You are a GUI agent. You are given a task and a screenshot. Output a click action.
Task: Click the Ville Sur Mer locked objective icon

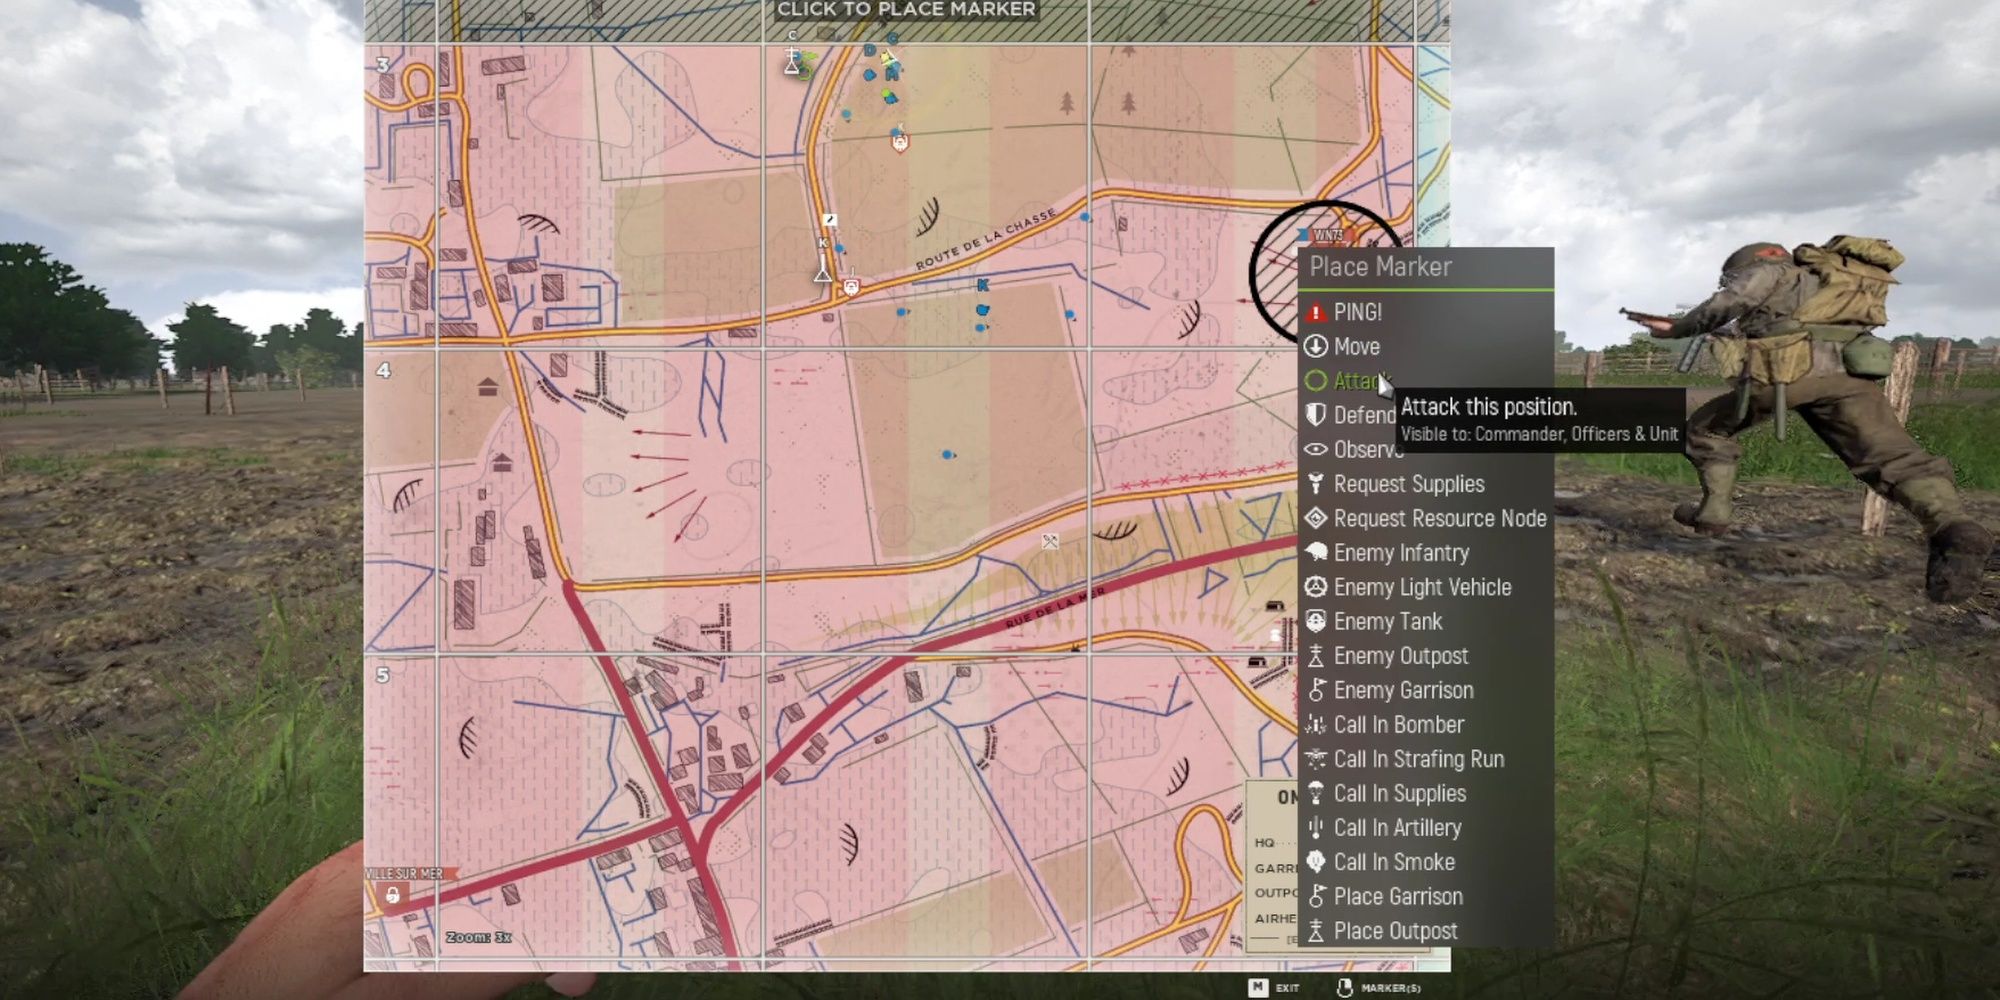coord(393,895)
